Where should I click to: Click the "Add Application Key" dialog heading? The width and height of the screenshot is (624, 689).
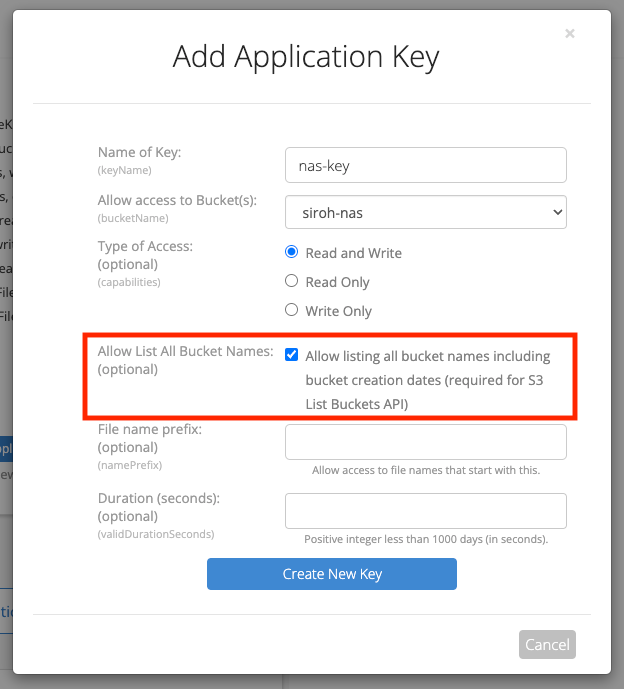[306, 56]
